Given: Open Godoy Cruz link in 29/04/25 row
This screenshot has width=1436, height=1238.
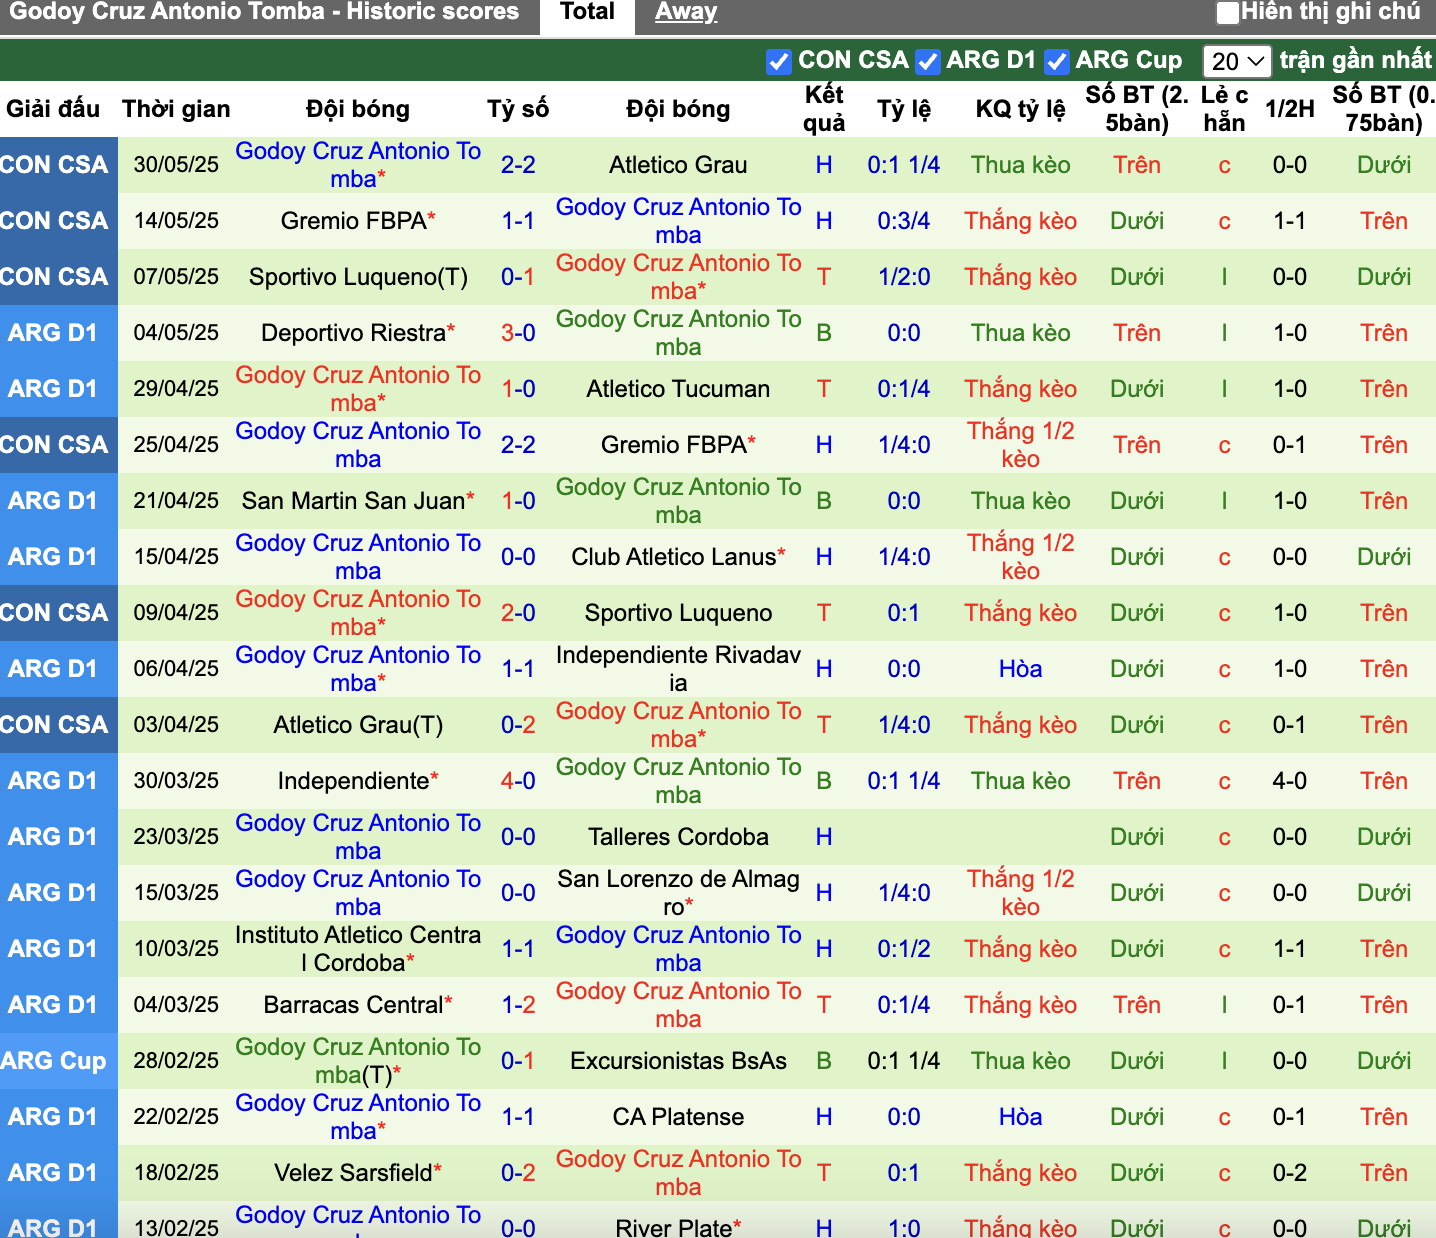Looking at the screenshot, I should [x=358, y=389].
